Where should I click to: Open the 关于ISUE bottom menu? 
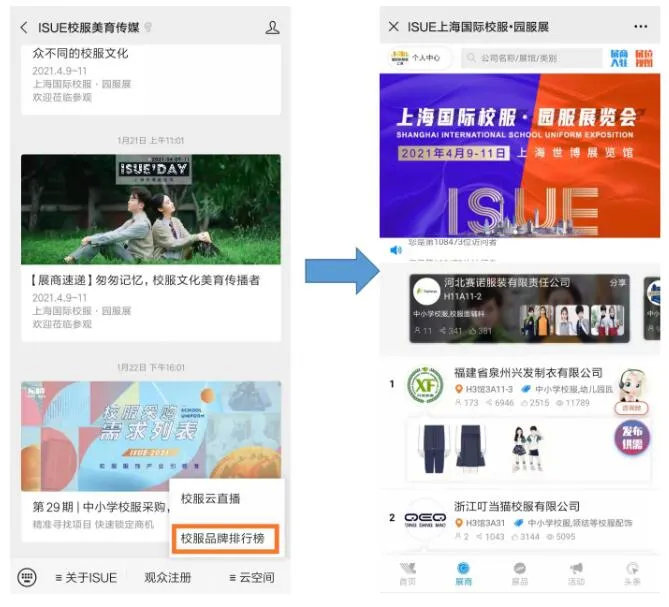tap(86, 578)
